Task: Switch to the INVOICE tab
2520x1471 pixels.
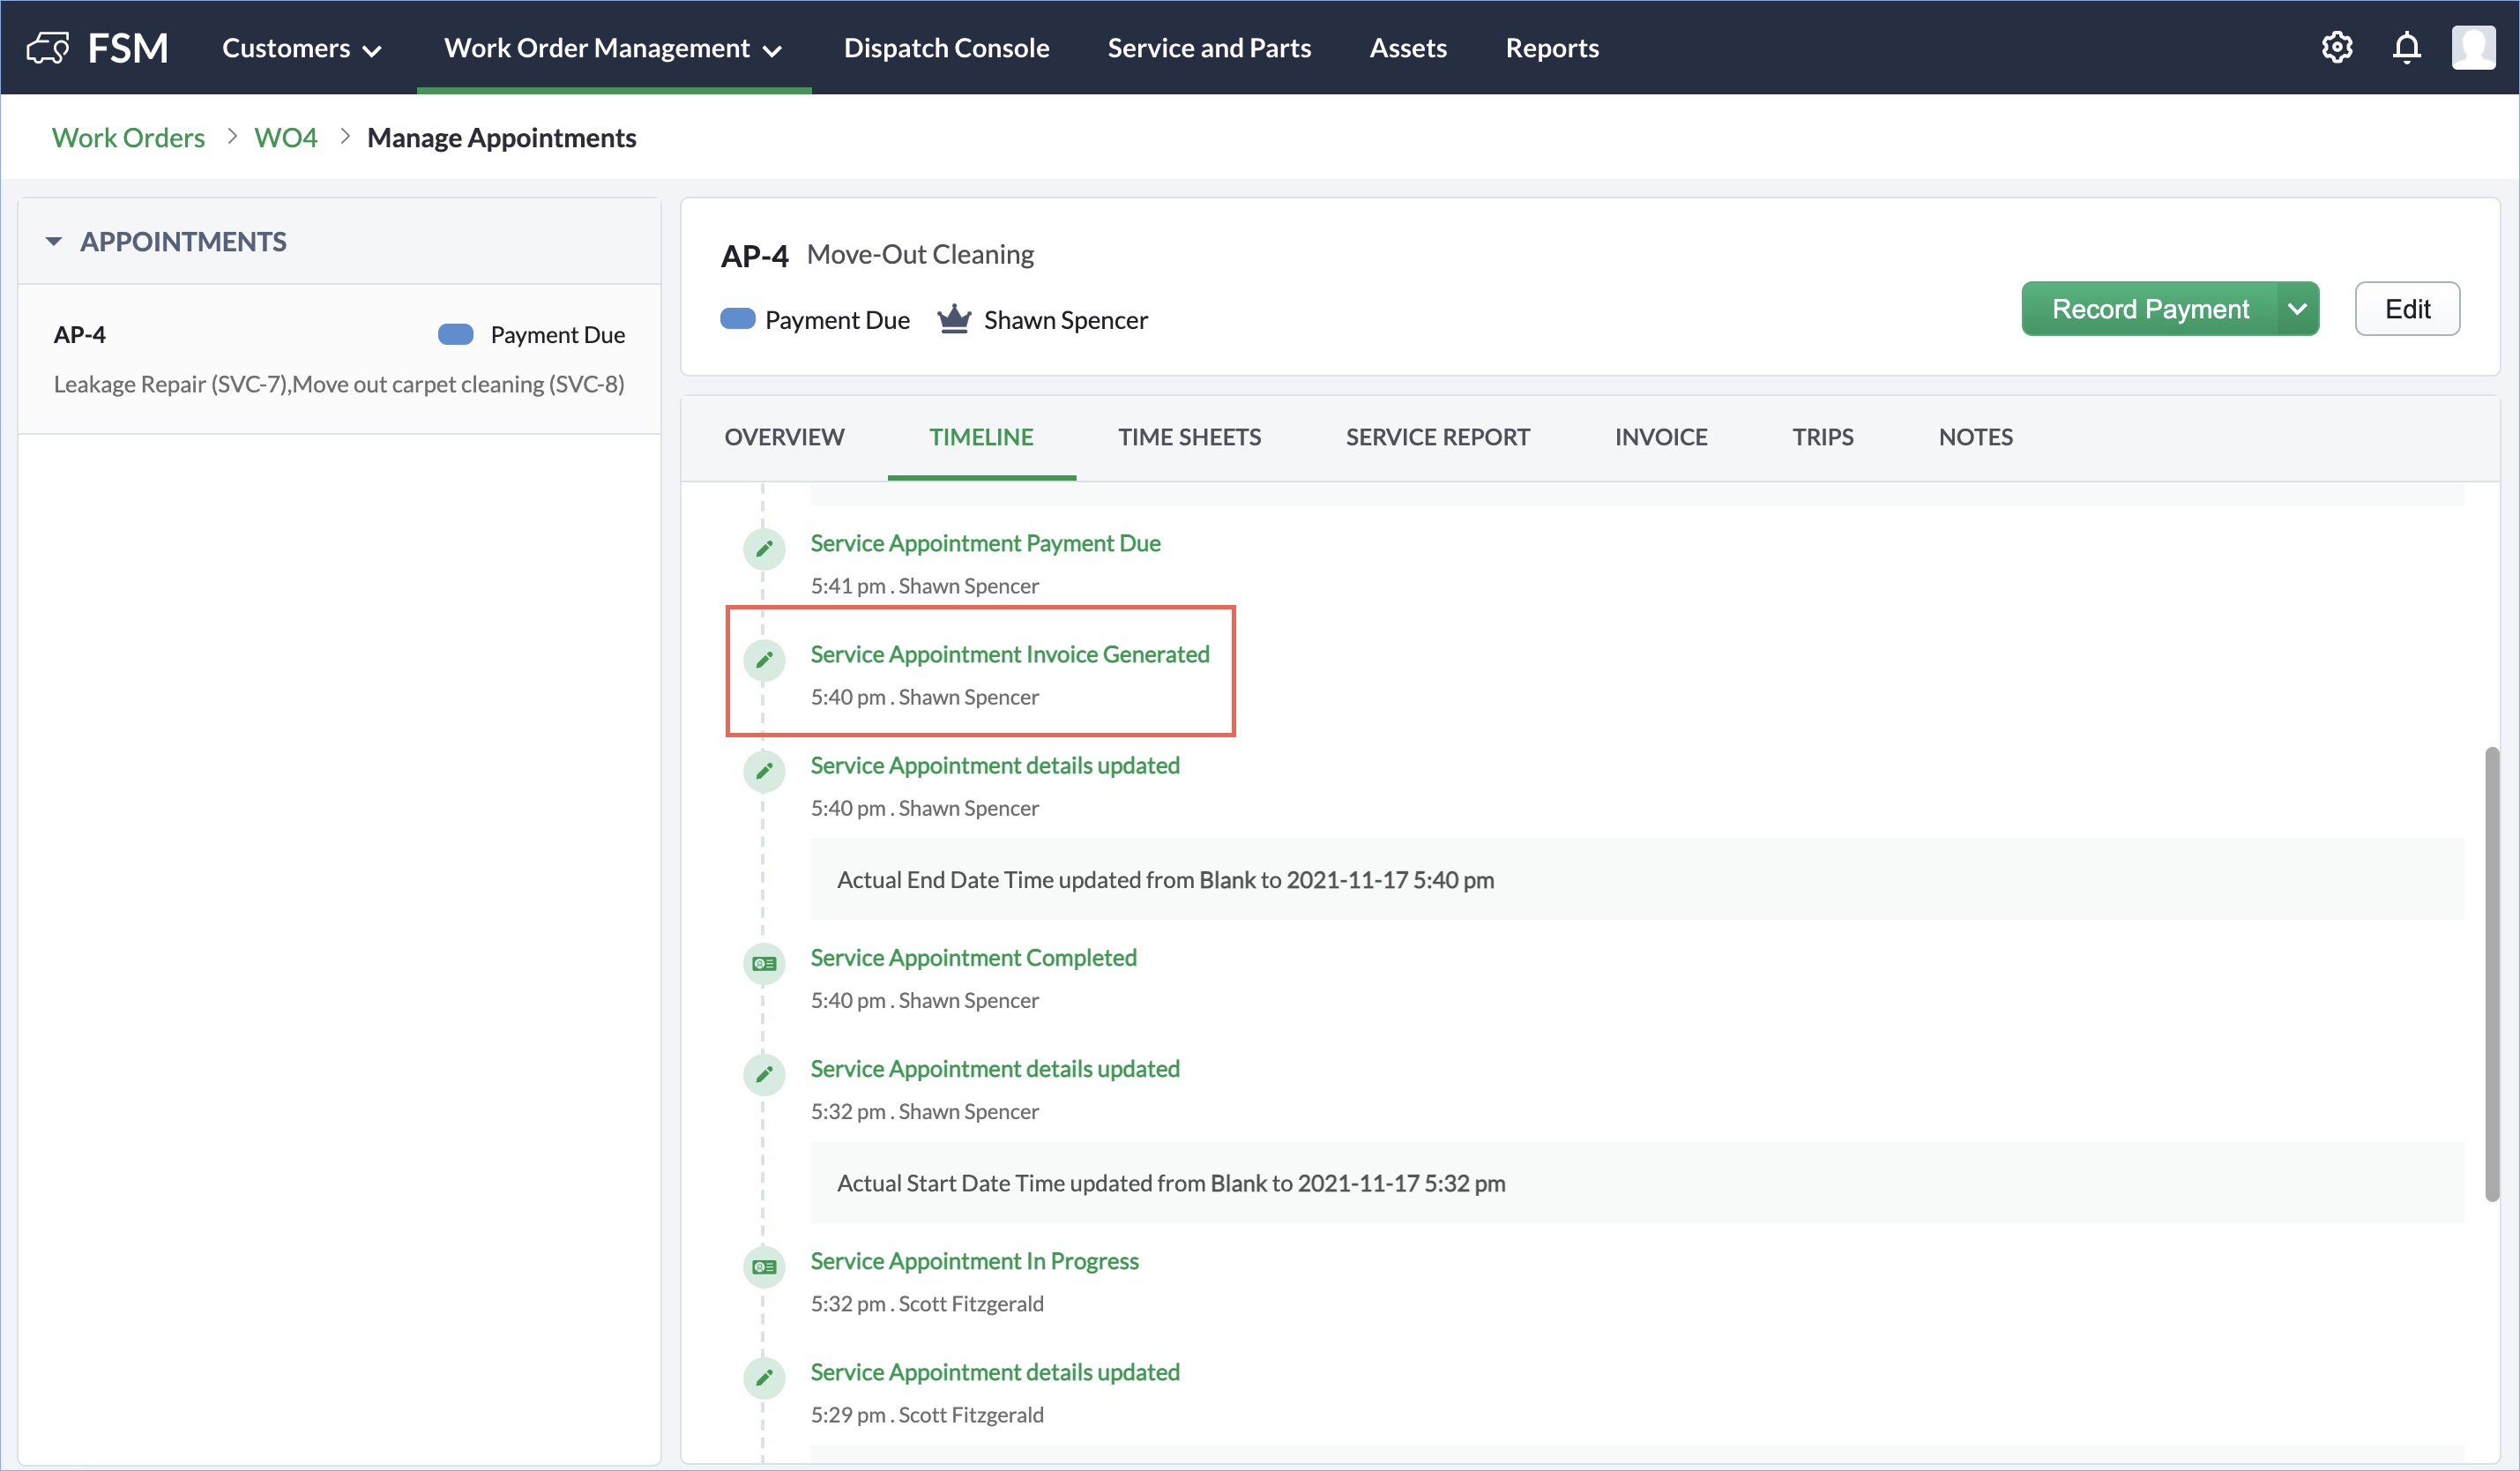Action: pos(1660,437)
